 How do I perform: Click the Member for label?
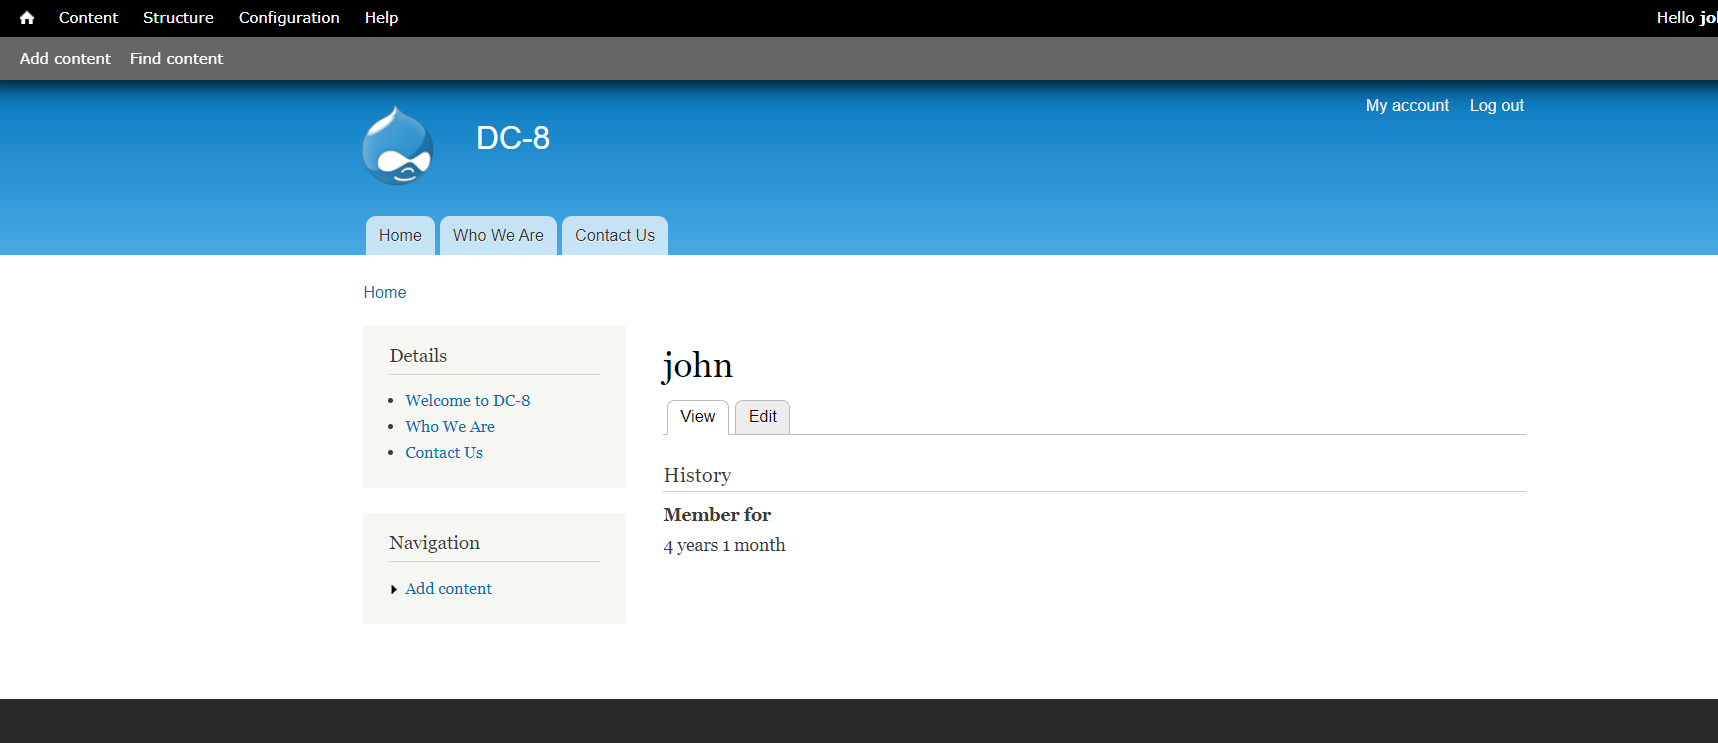pos(717,515)
